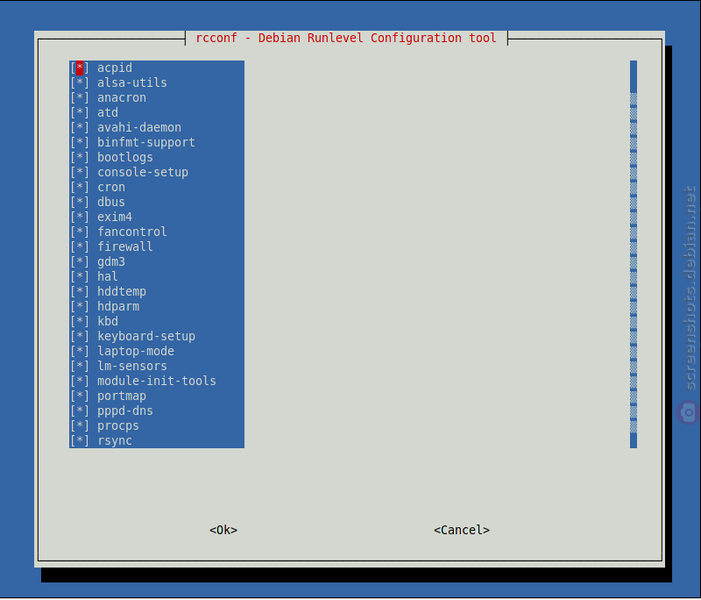The height and width of the screenshot is (600, 701).
Task: Toggle the console-setup checkbox
Action: pyautogui.click(x=80, y=172)
